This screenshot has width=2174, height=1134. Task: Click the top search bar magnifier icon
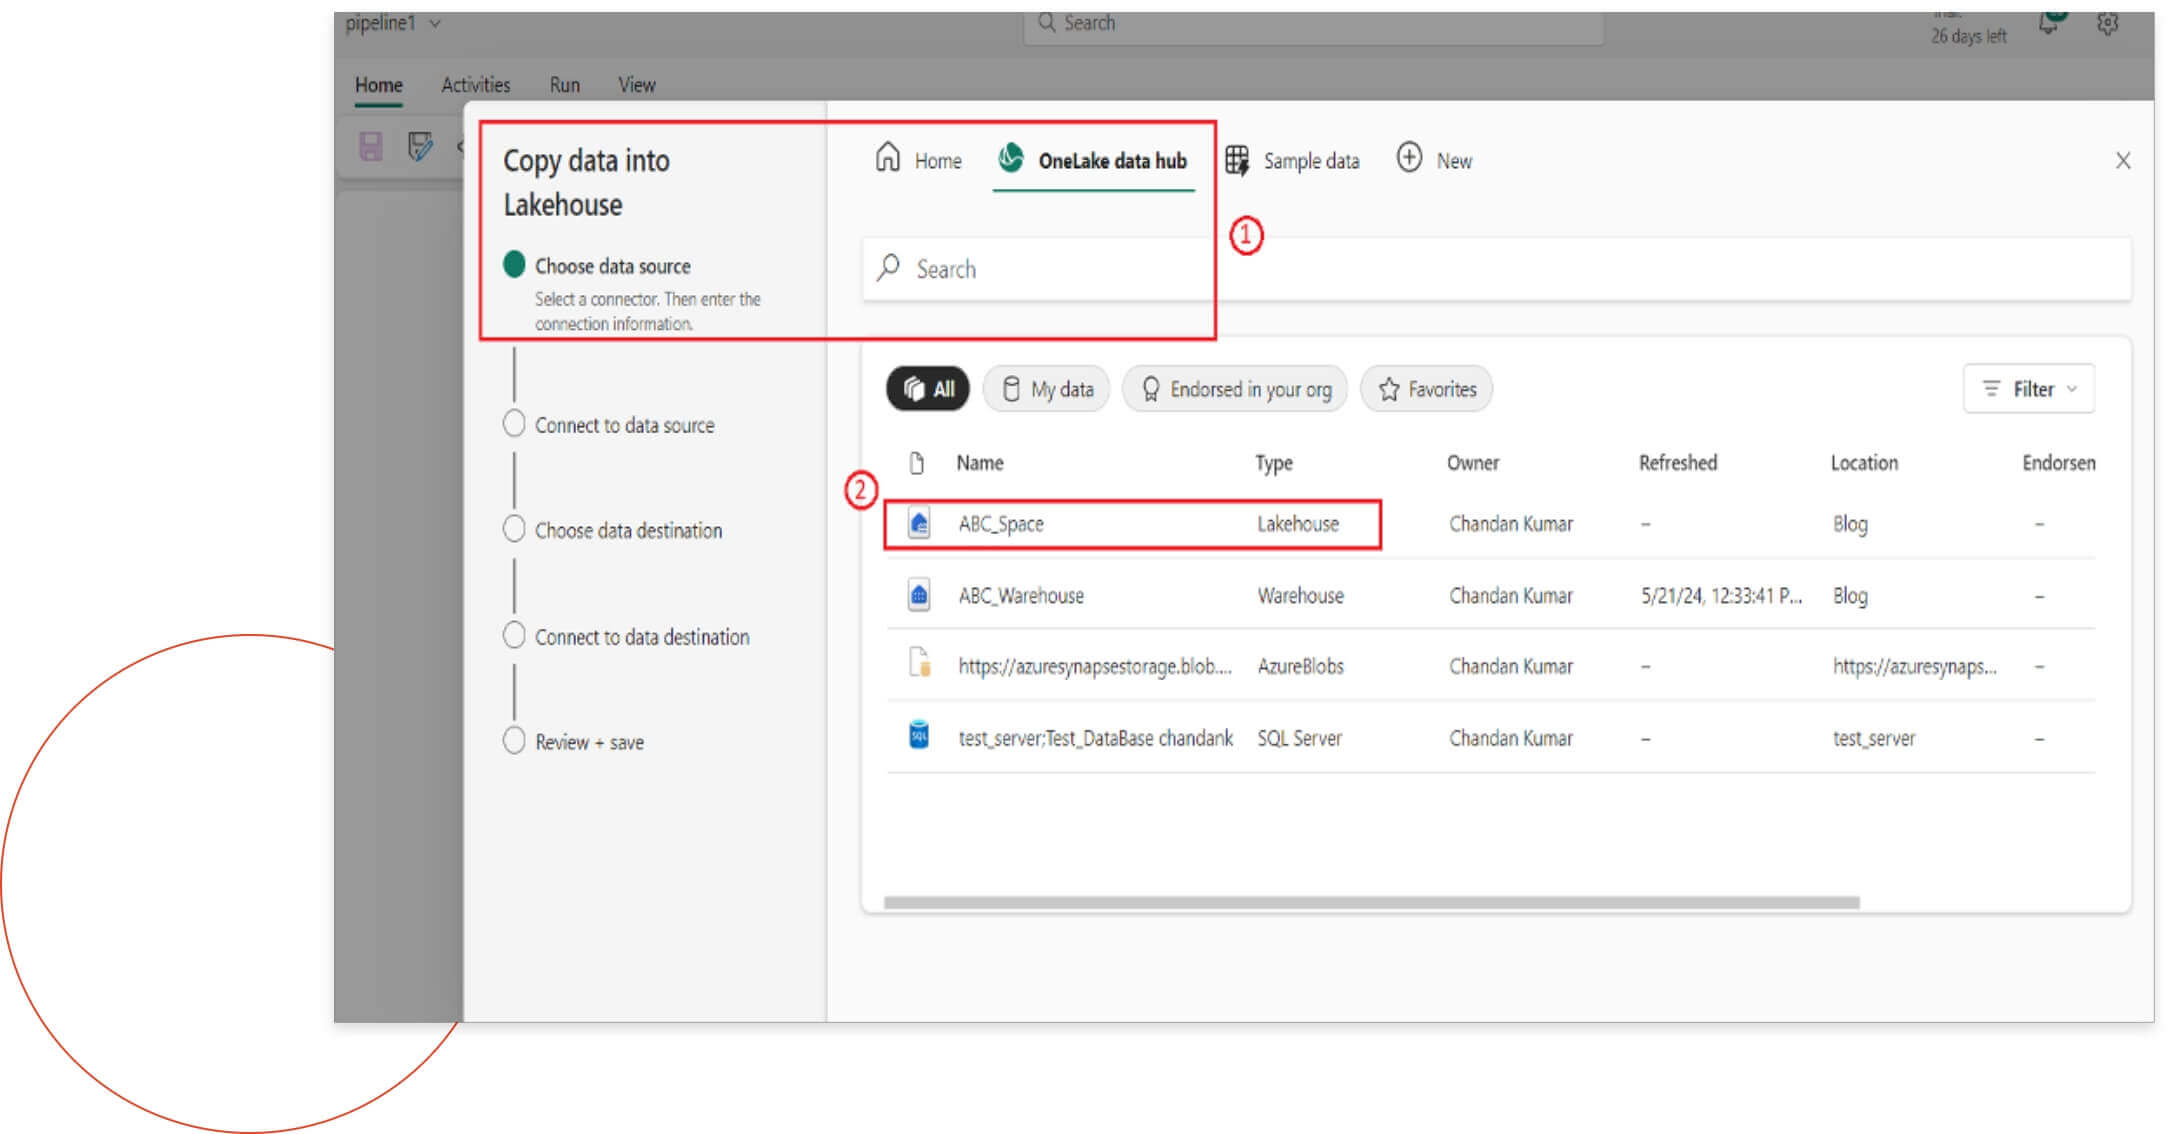(1046, 22)
